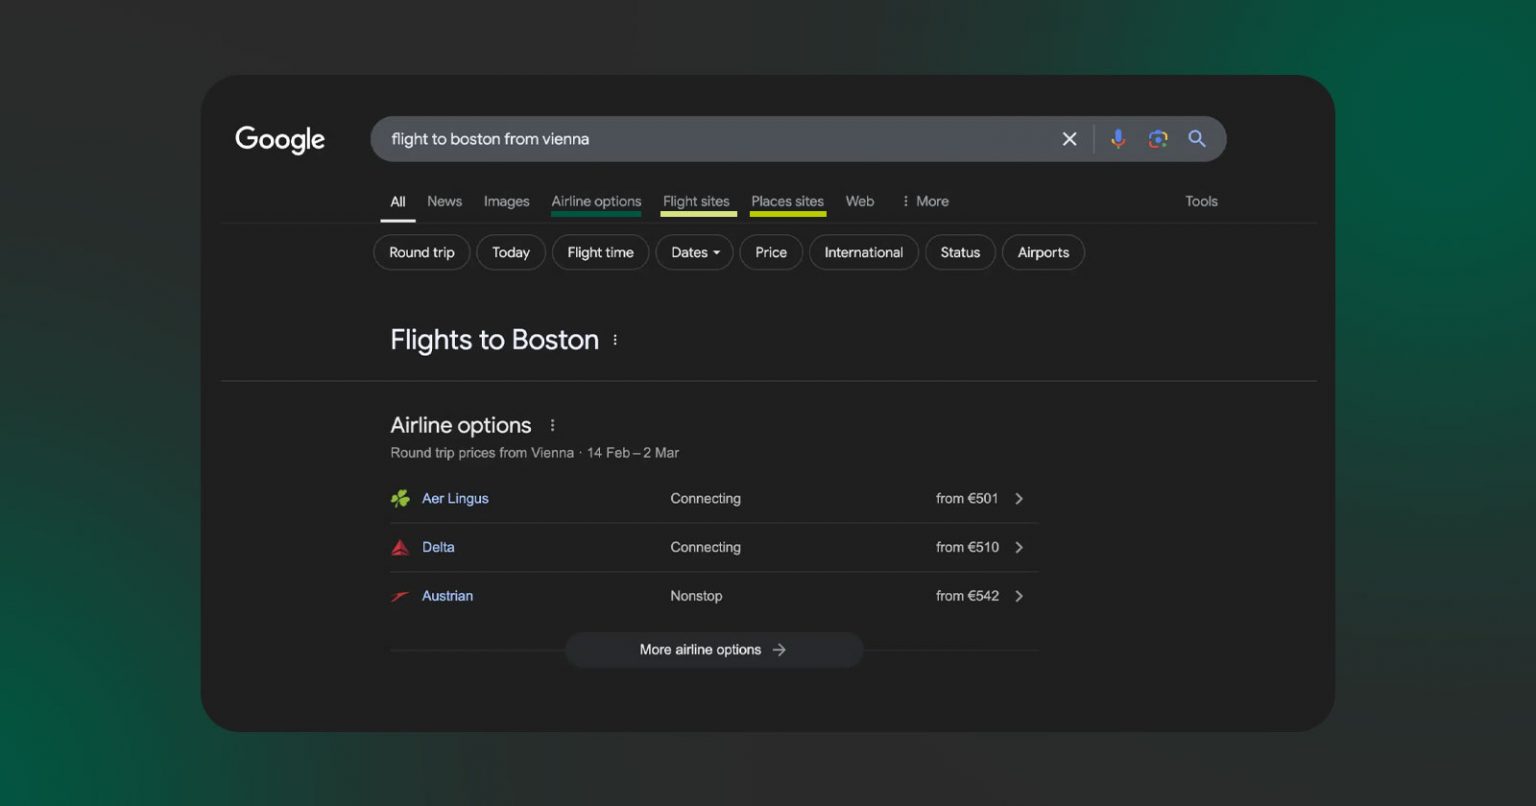
Task: Click the from €501 price
Action: [967, 498]
